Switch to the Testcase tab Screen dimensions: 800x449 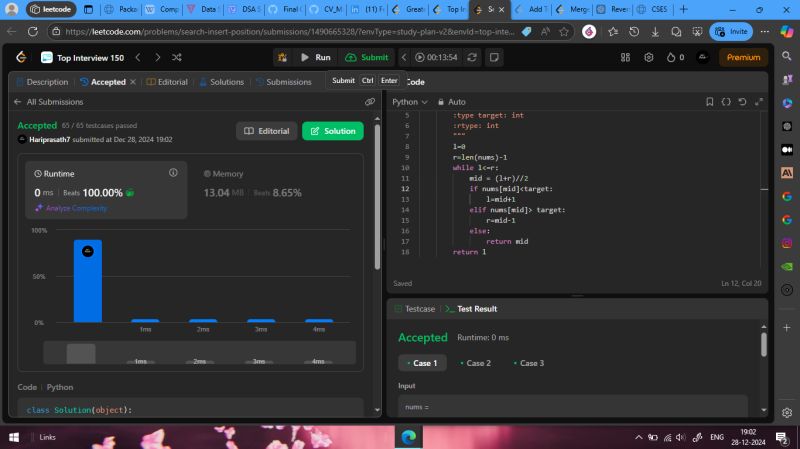415,309
